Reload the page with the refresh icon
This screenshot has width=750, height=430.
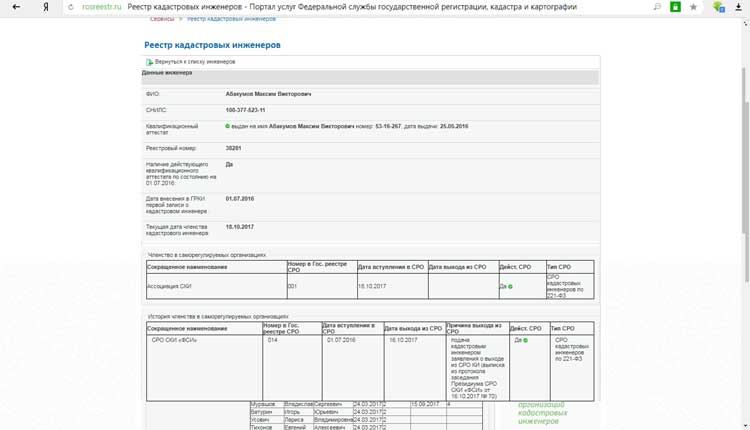pos(71,7)
